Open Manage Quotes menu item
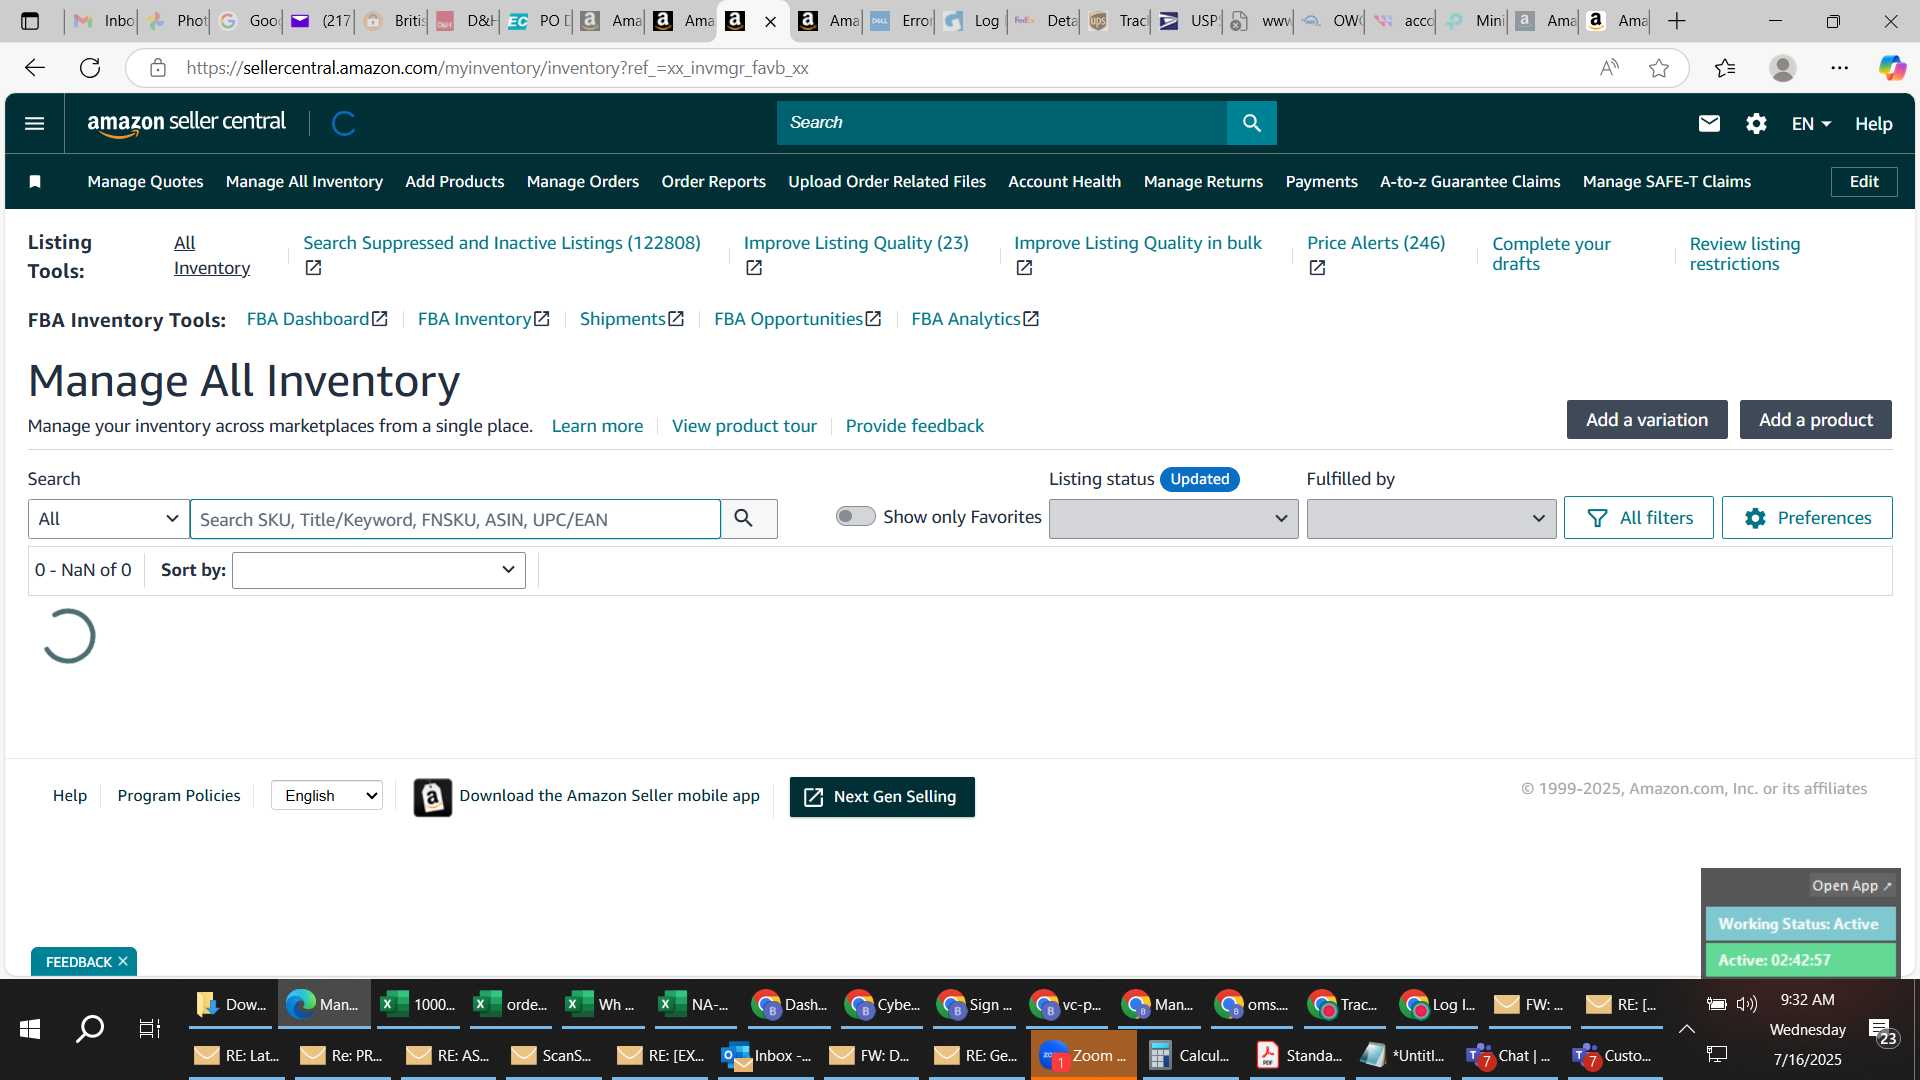 (145, 181)
